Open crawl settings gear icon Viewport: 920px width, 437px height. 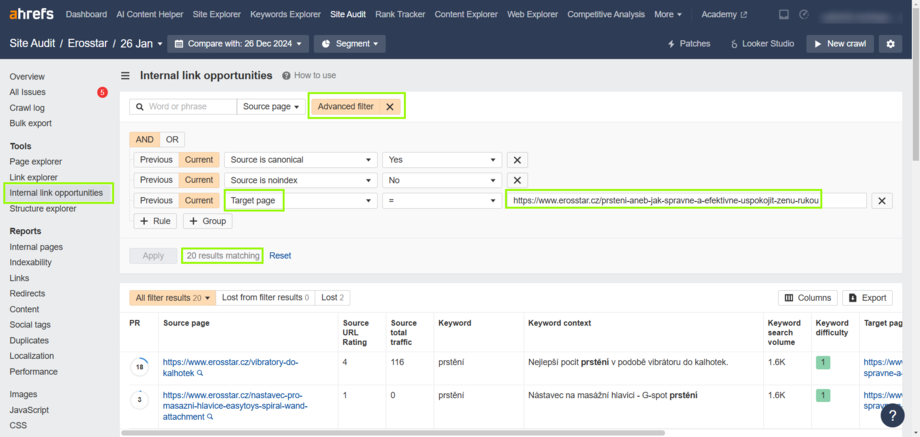[889, 44]
